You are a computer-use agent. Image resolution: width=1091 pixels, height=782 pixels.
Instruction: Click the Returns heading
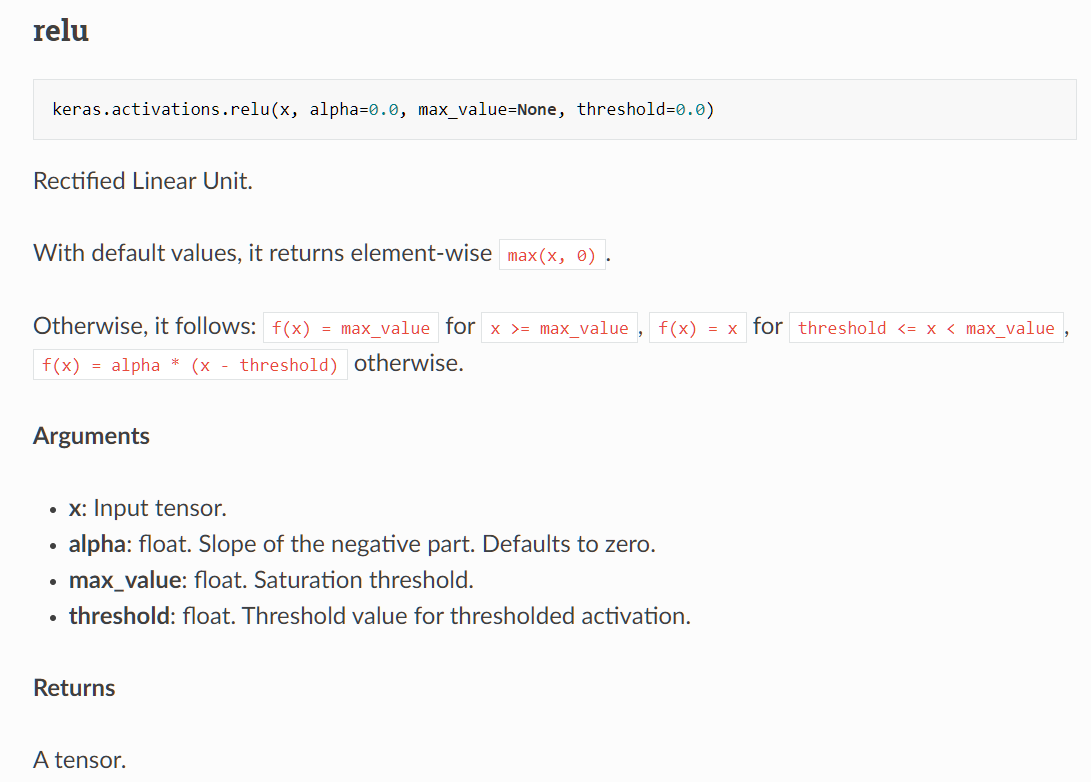click(74, 688)
